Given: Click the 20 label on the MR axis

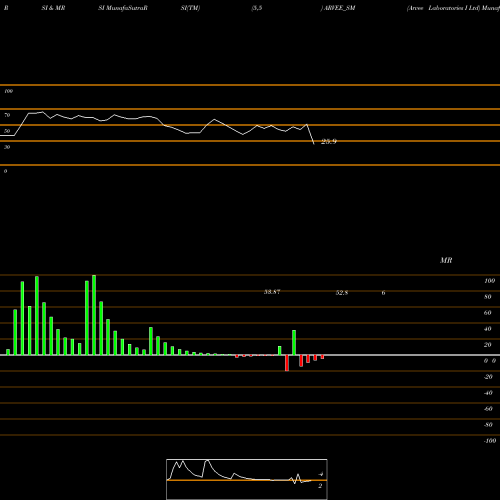Looking at the screenshot, I should pyautogui.click(x=488, y=345).
